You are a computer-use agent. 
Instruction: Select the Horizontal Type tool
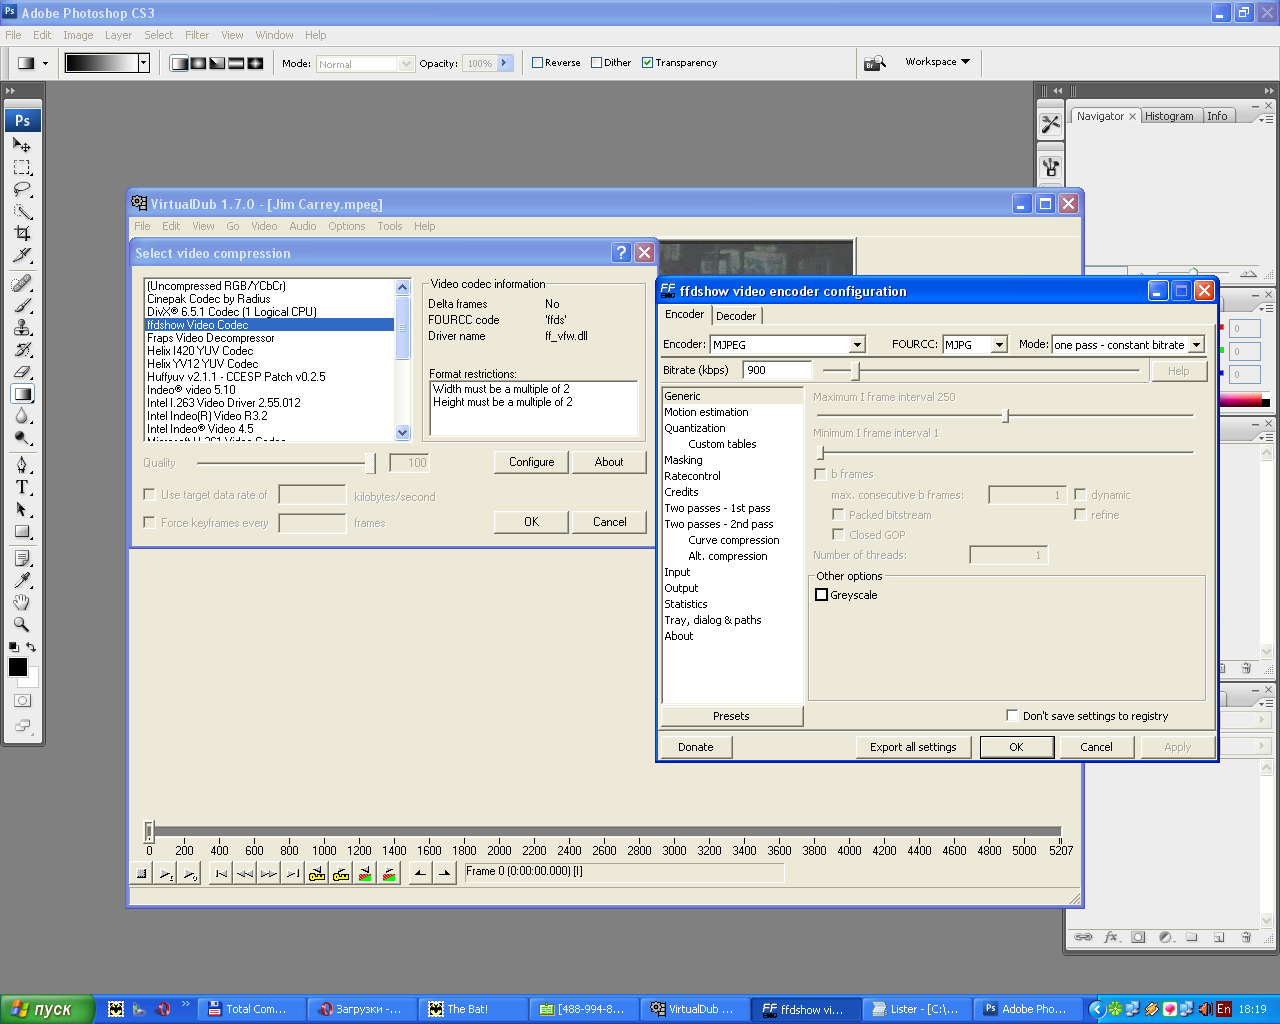pyautogui.click(x=22, y=487)
